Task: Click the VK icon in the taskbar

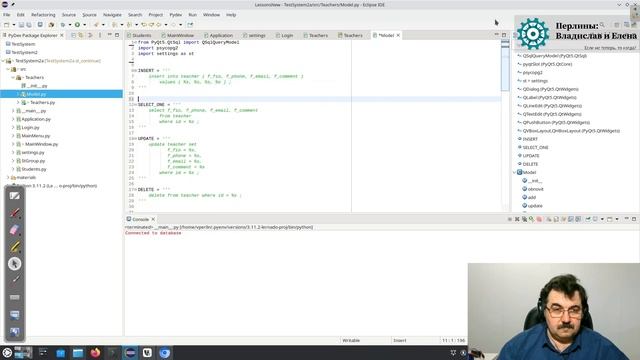Action: pos(147,353)
